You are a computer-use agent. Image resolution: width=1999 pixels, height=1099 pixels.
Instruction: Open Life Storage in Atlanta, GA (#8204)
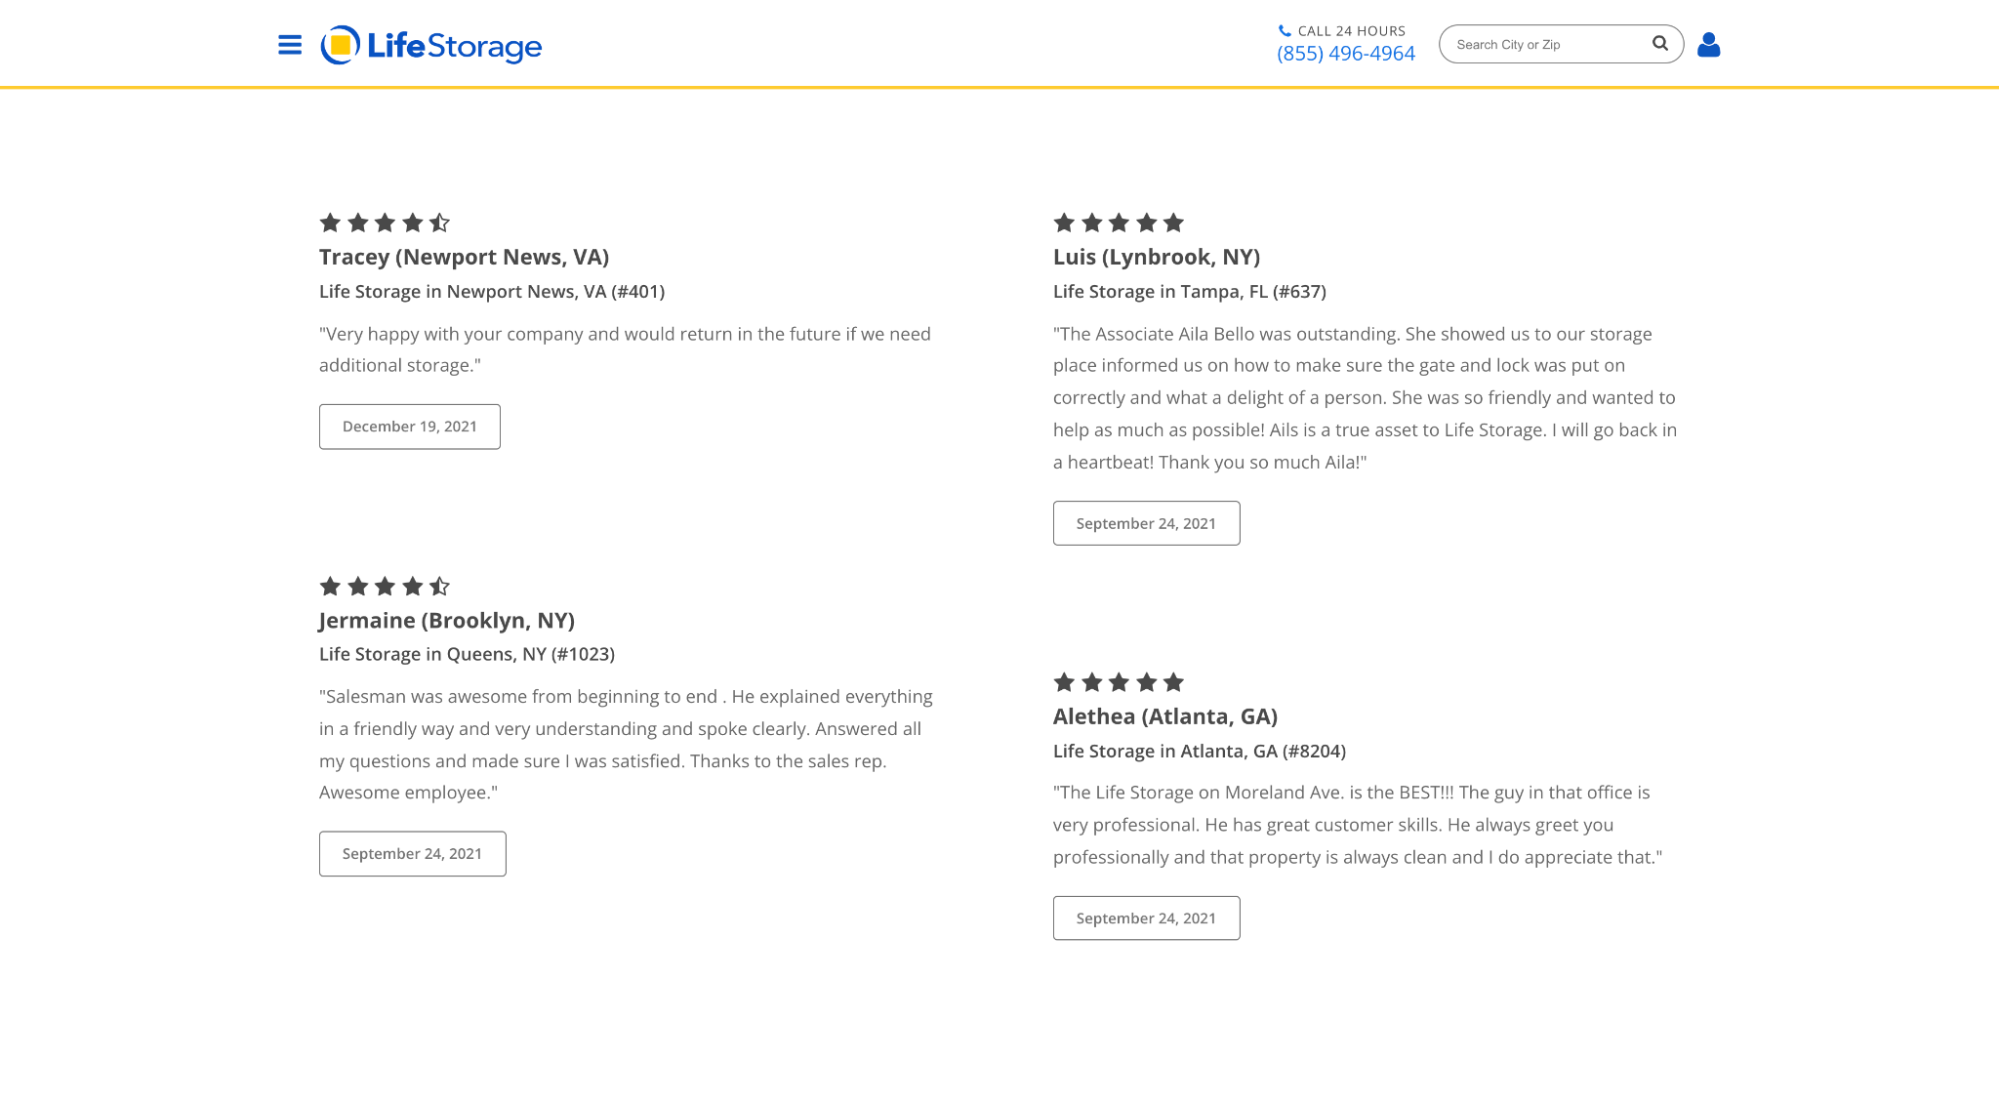coord(1199,751)
